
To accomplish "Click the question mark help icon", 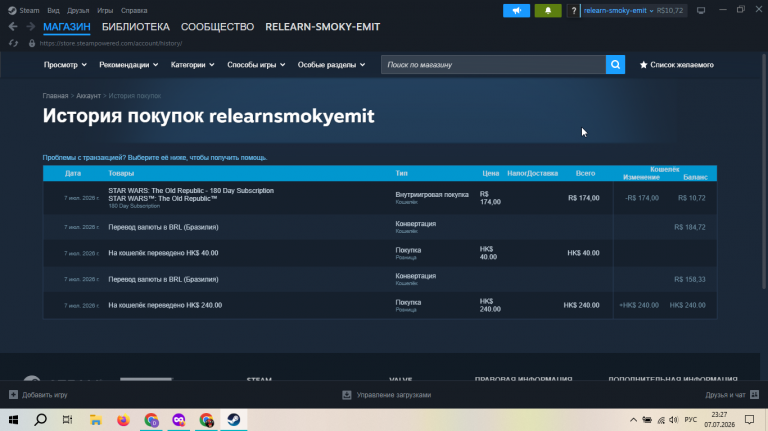I will [x=573, y=10].
